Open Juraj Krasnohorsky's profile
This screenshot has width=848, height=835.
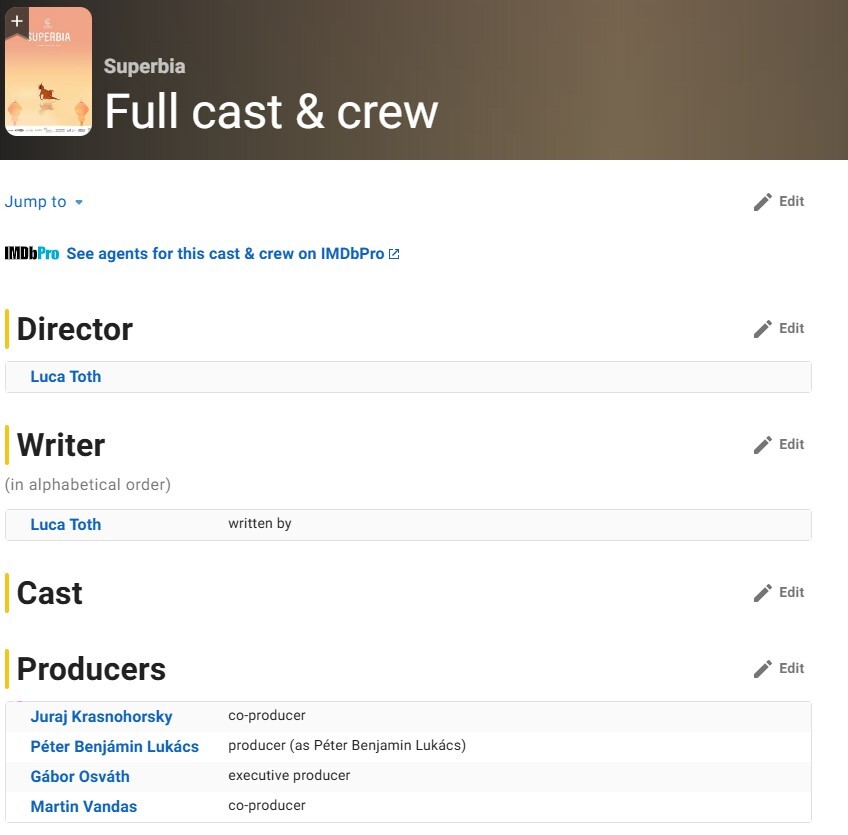(101, 717)
